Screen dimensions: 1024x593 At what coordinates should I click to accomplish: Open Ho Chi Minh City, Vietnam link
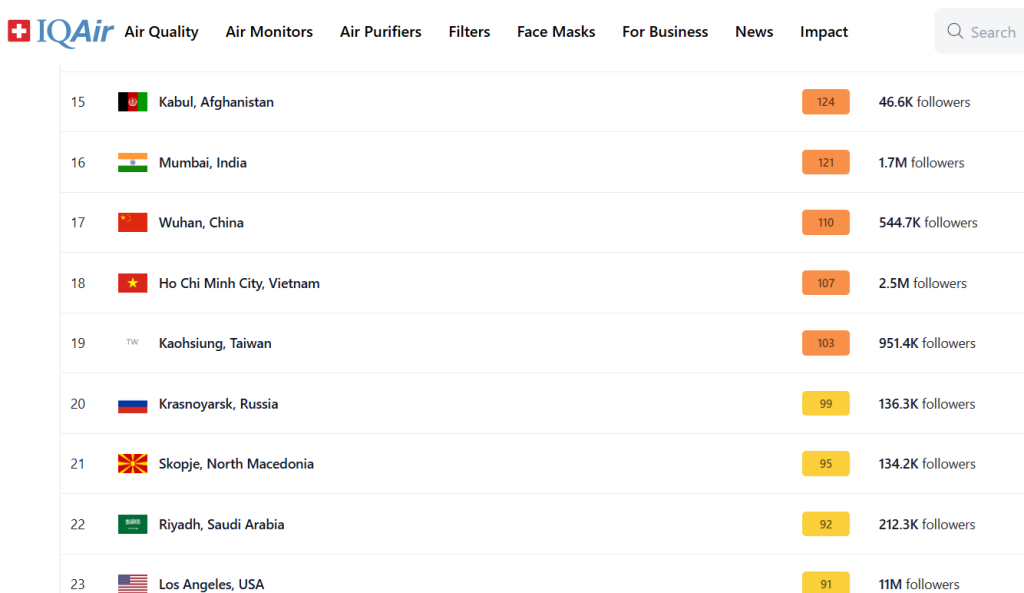[x=239, y=283]
